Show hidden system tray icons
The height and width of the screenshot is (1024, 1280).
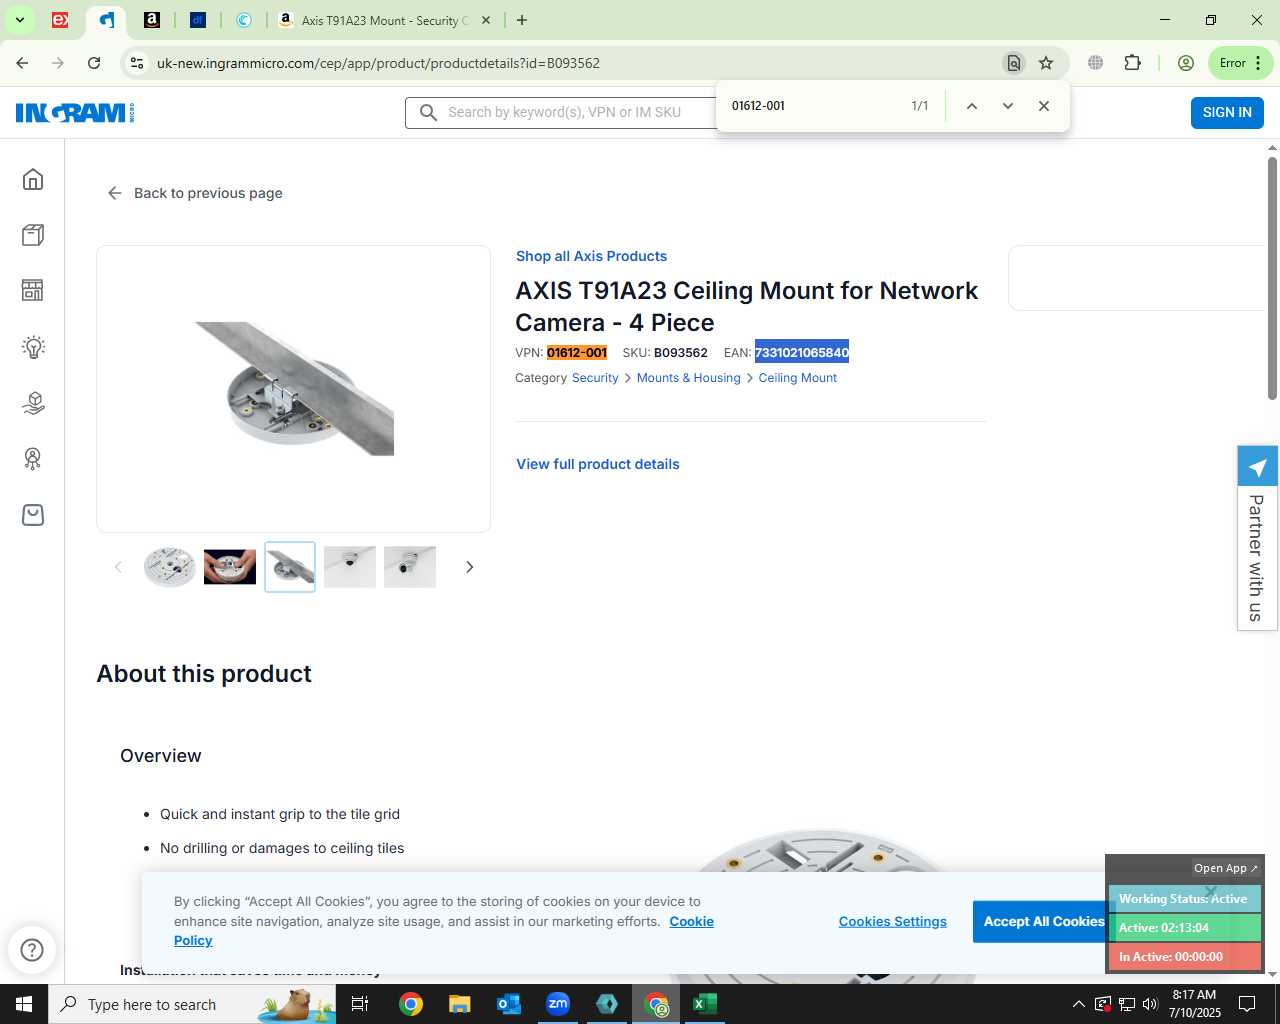click(x=1078, y=1004)
